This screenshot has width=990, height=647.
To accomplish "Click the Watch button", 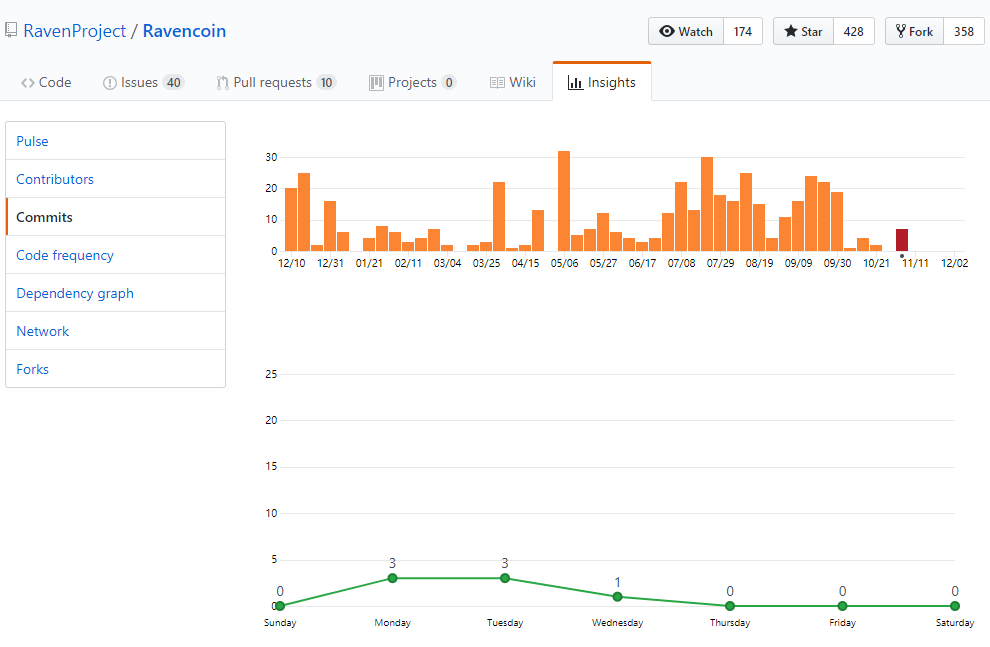I will click(x=686, y=31).
